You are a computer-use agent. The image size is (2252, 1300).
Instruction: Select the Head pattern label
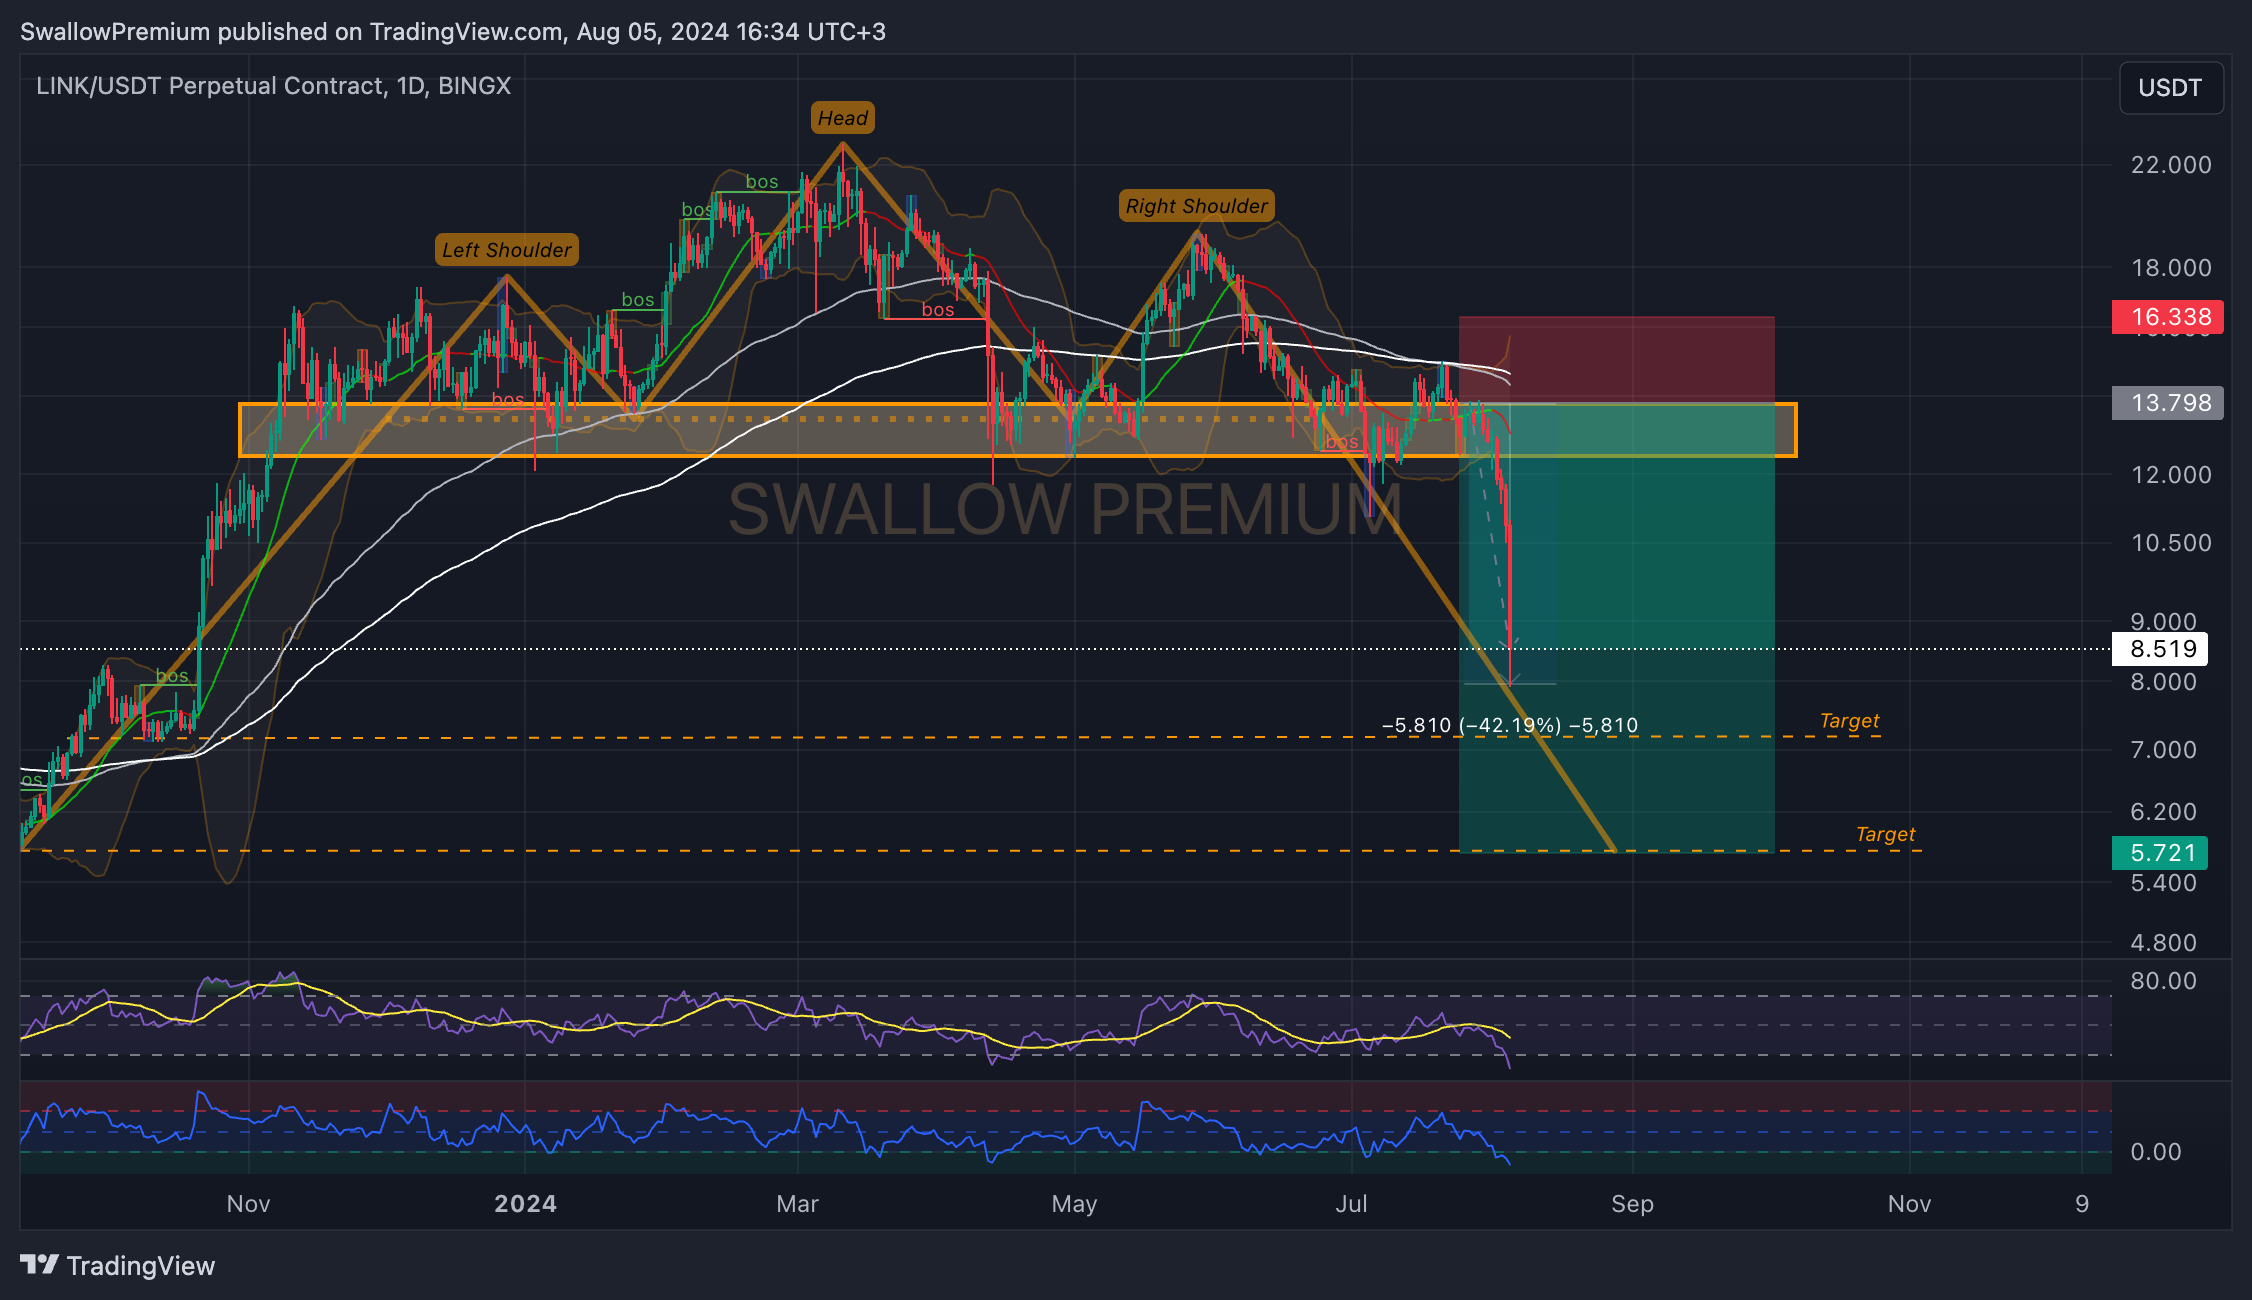point(843,118)
